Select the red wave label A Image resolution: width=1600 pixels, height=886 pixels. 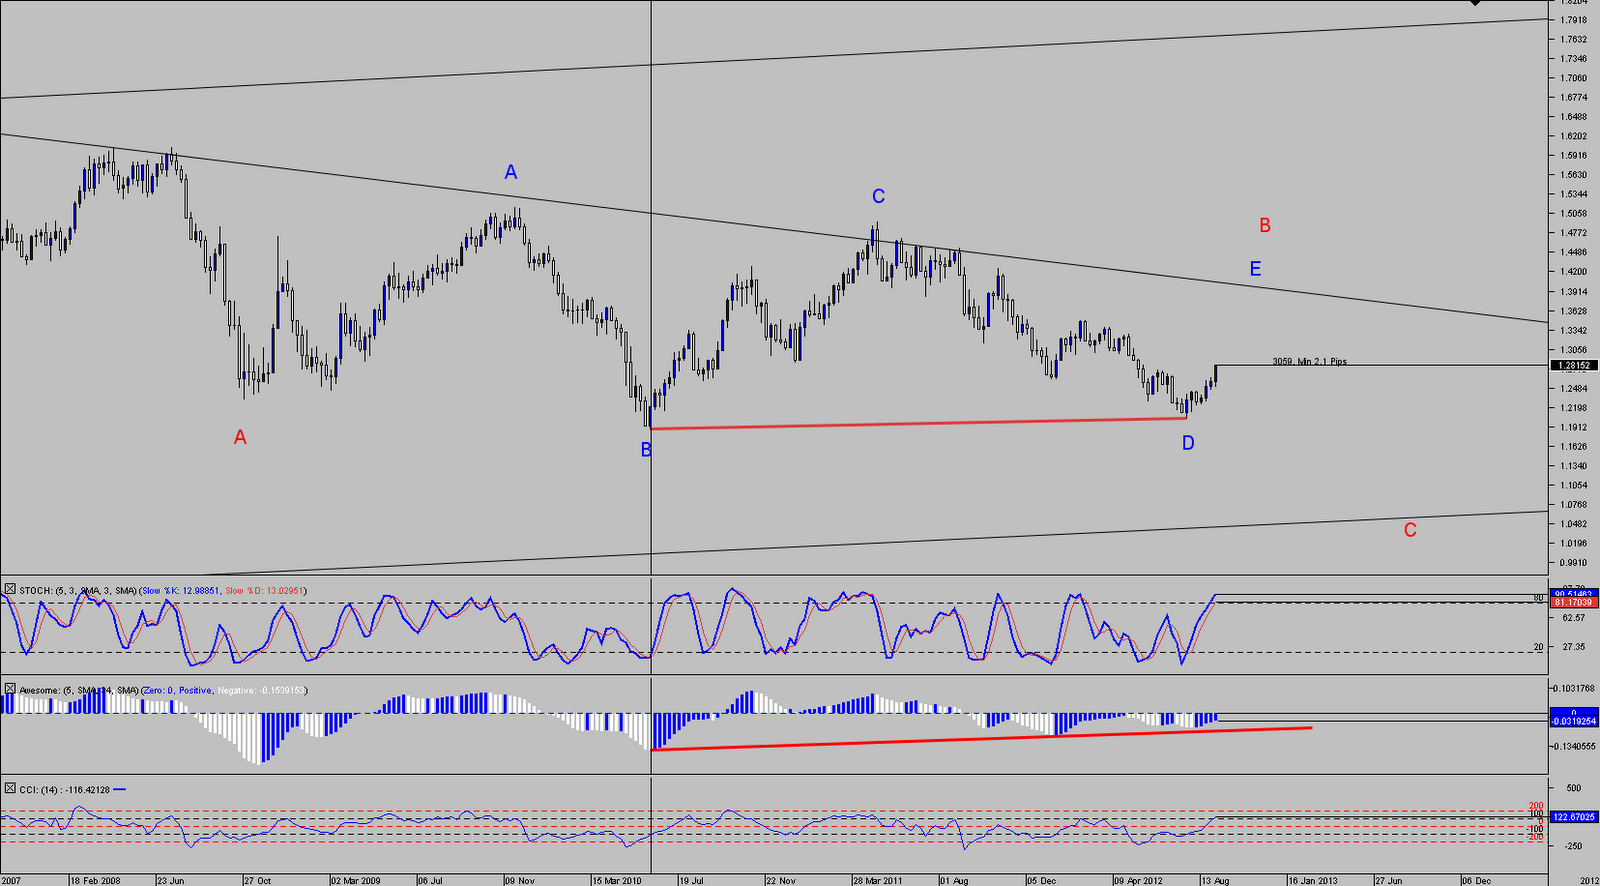240,437
